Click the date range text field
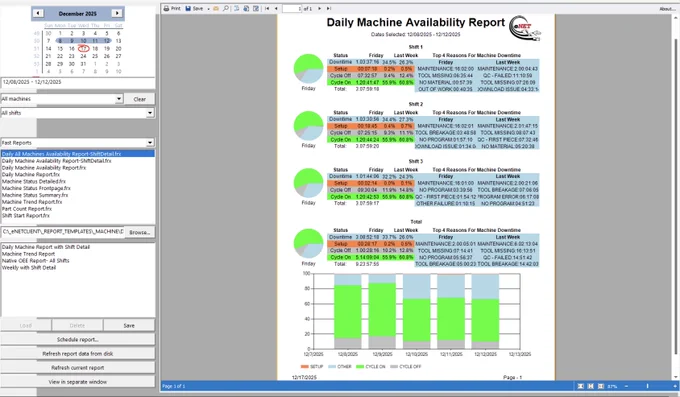 pyautogui.click(x=78, y=82)
